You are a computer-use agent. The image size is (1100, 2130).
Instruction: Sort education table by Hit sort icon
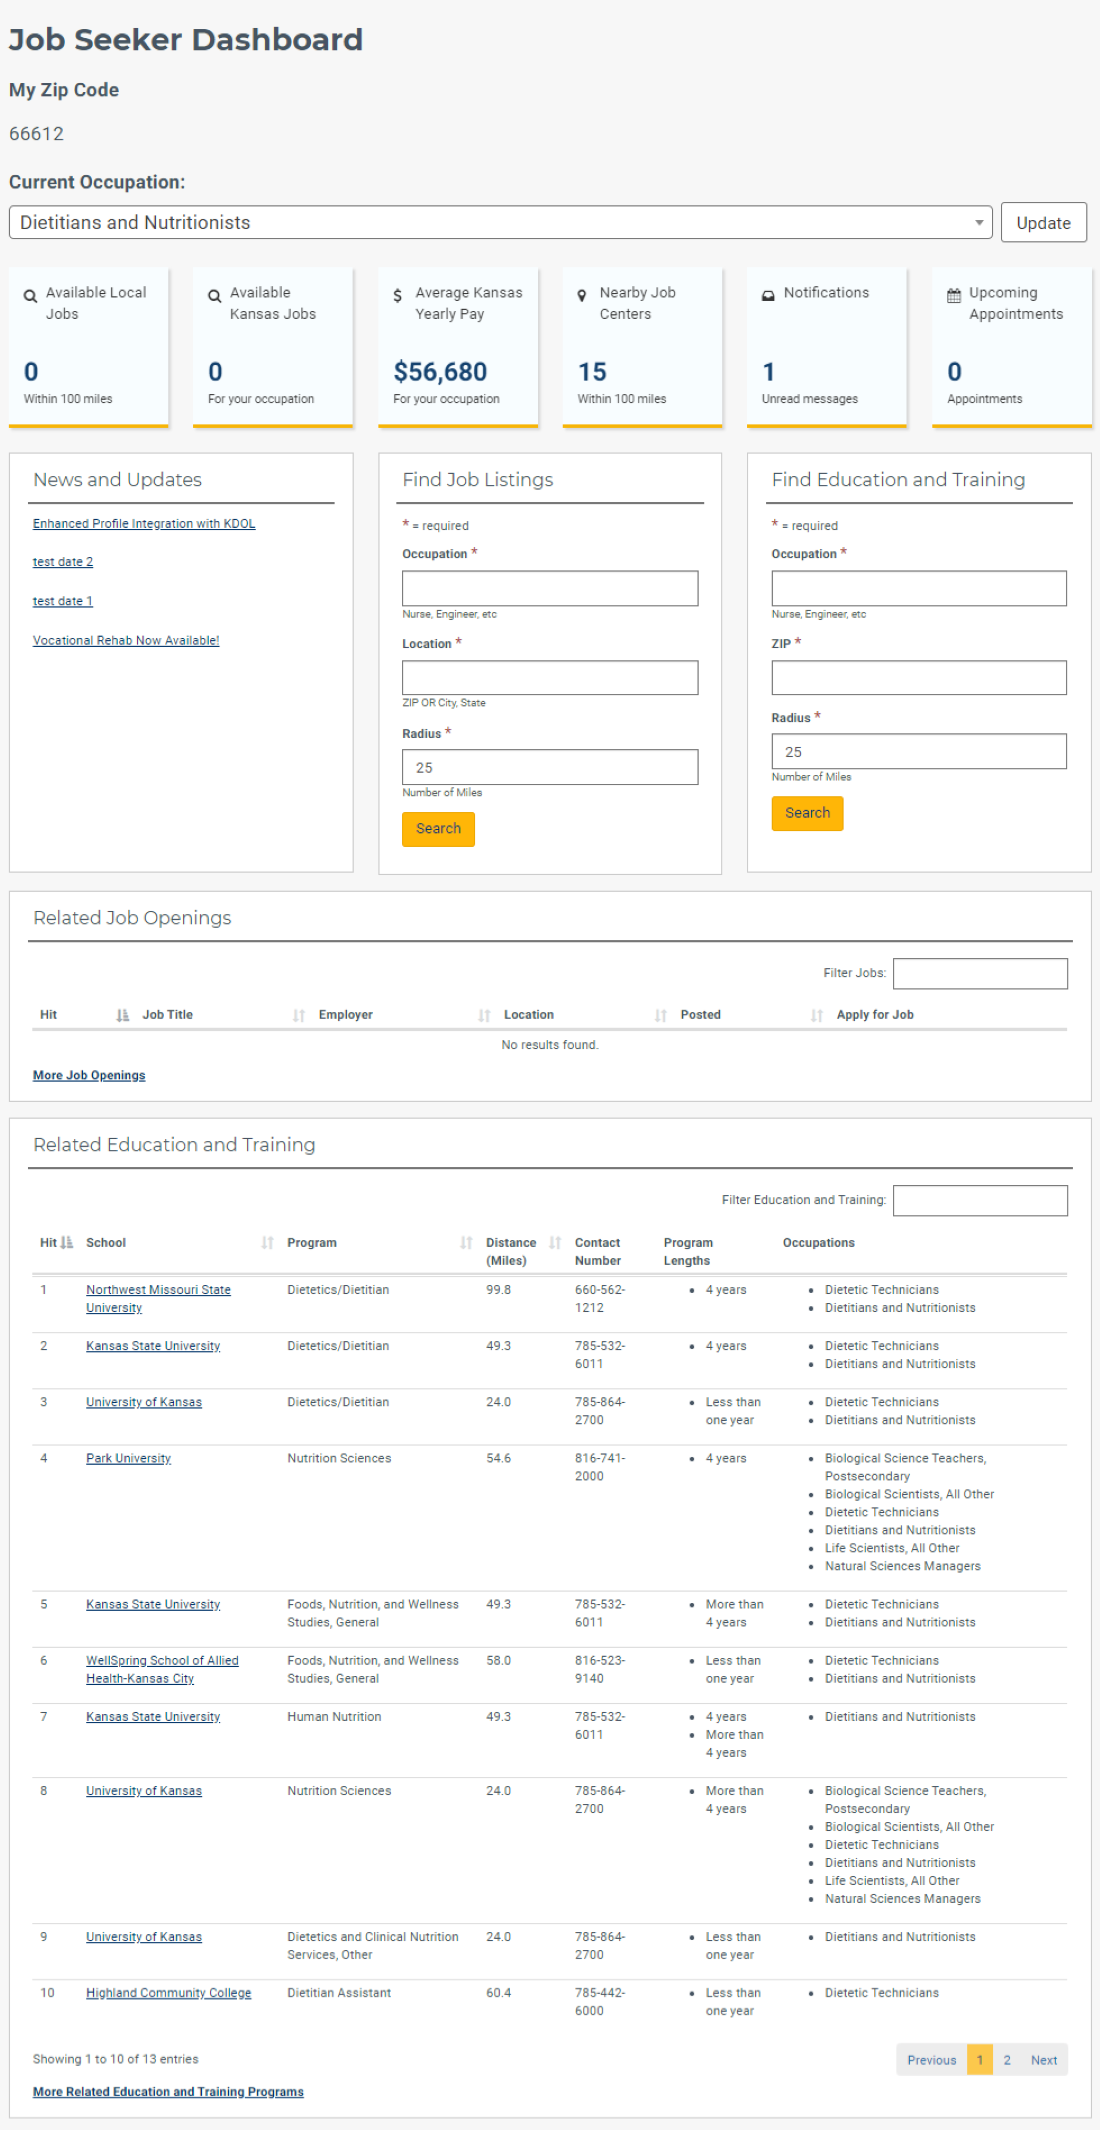tap(67, 1243)
